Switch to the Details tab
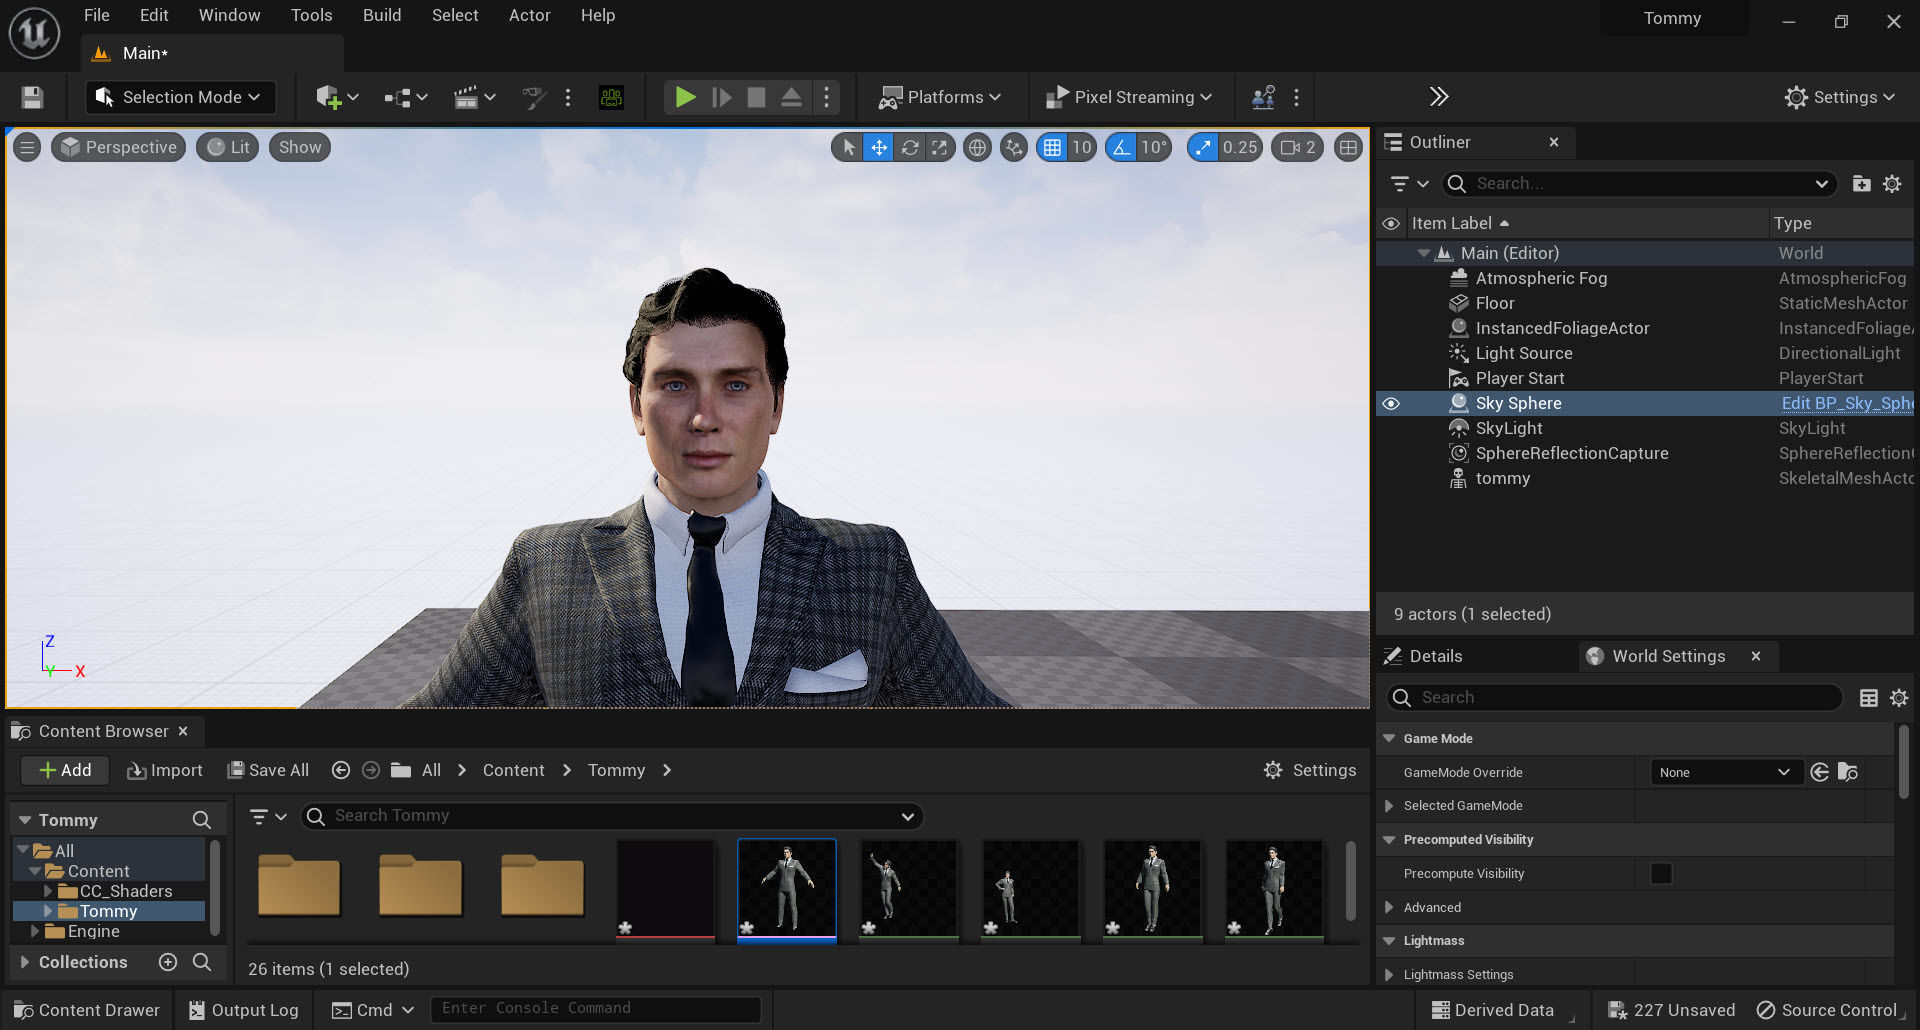 1436,656
